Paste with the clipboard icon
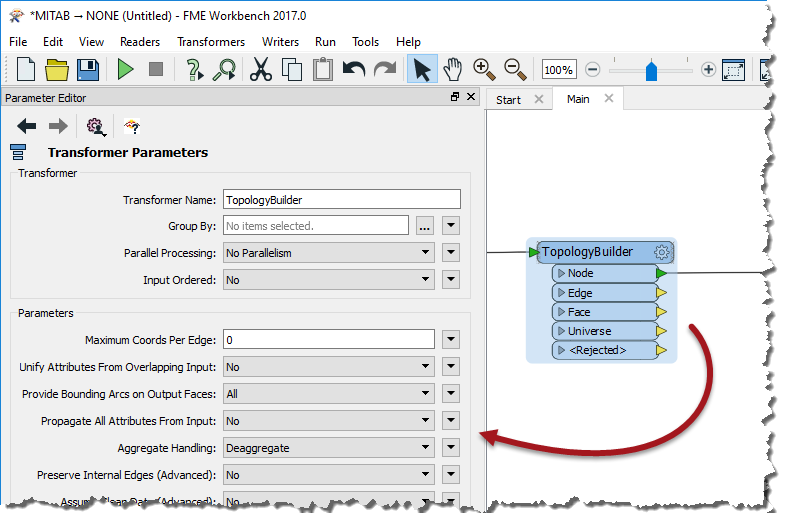 coord(323,69)
